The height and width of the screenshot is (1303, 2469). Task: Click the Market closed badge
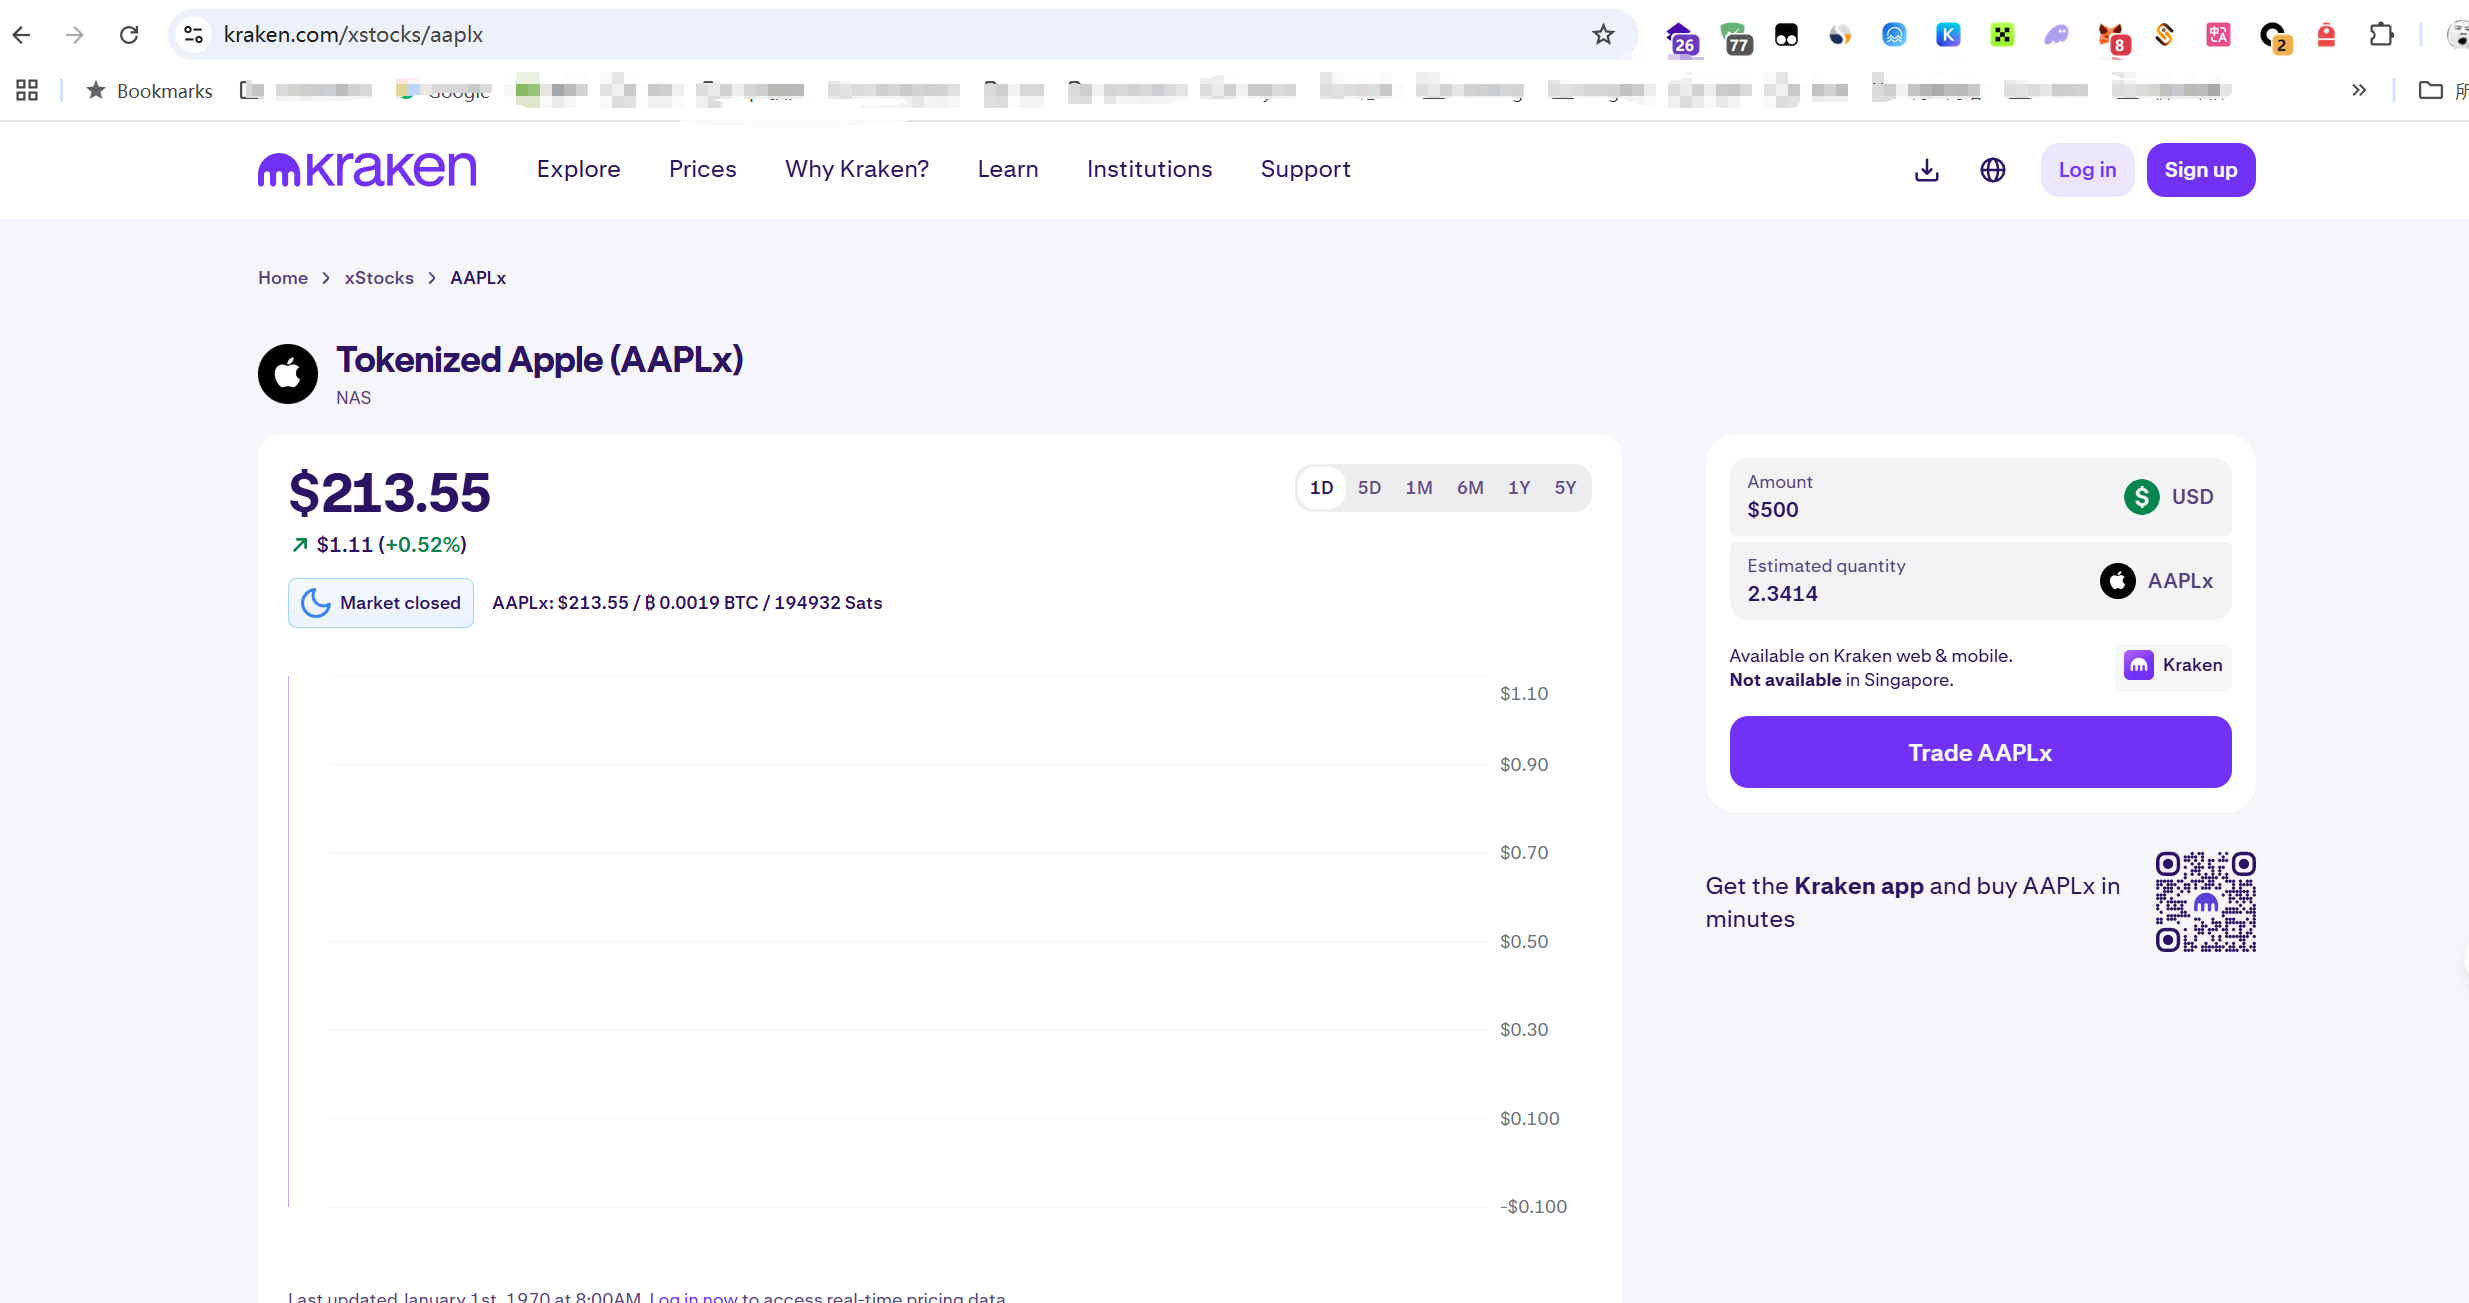tap(381, 603)
